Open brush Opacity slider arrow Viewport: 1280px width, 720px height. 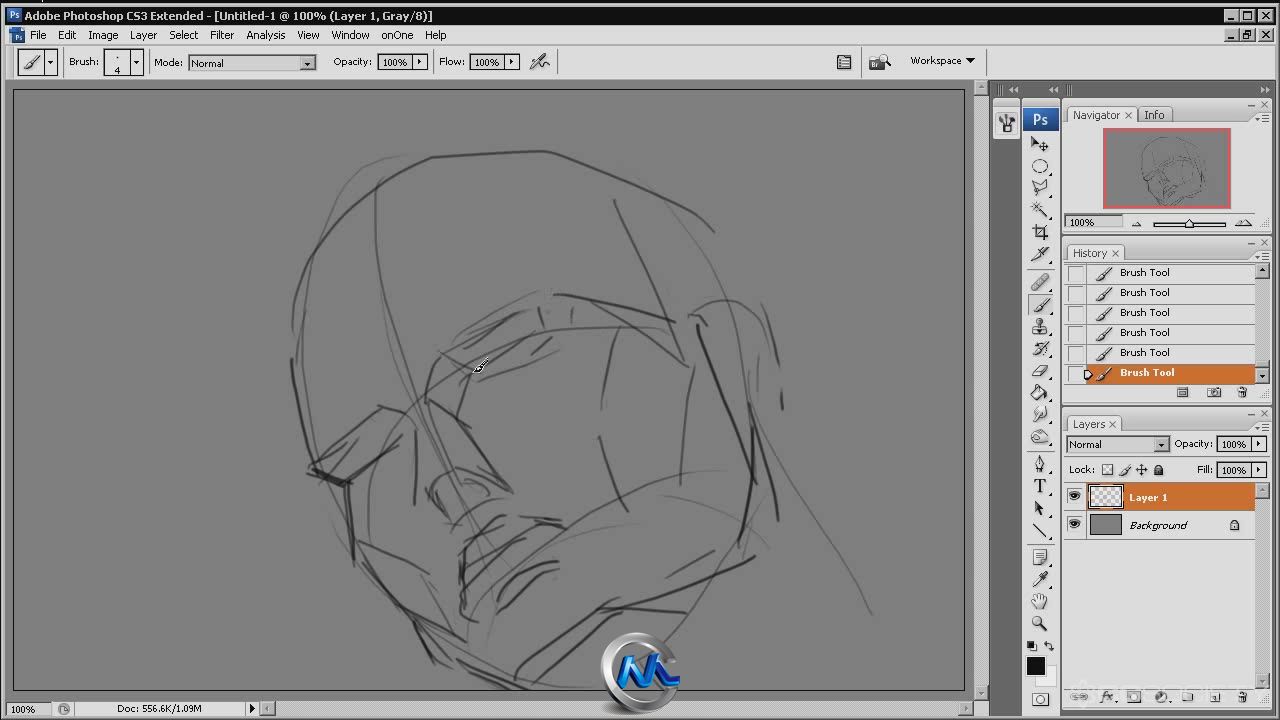(420, 62)
